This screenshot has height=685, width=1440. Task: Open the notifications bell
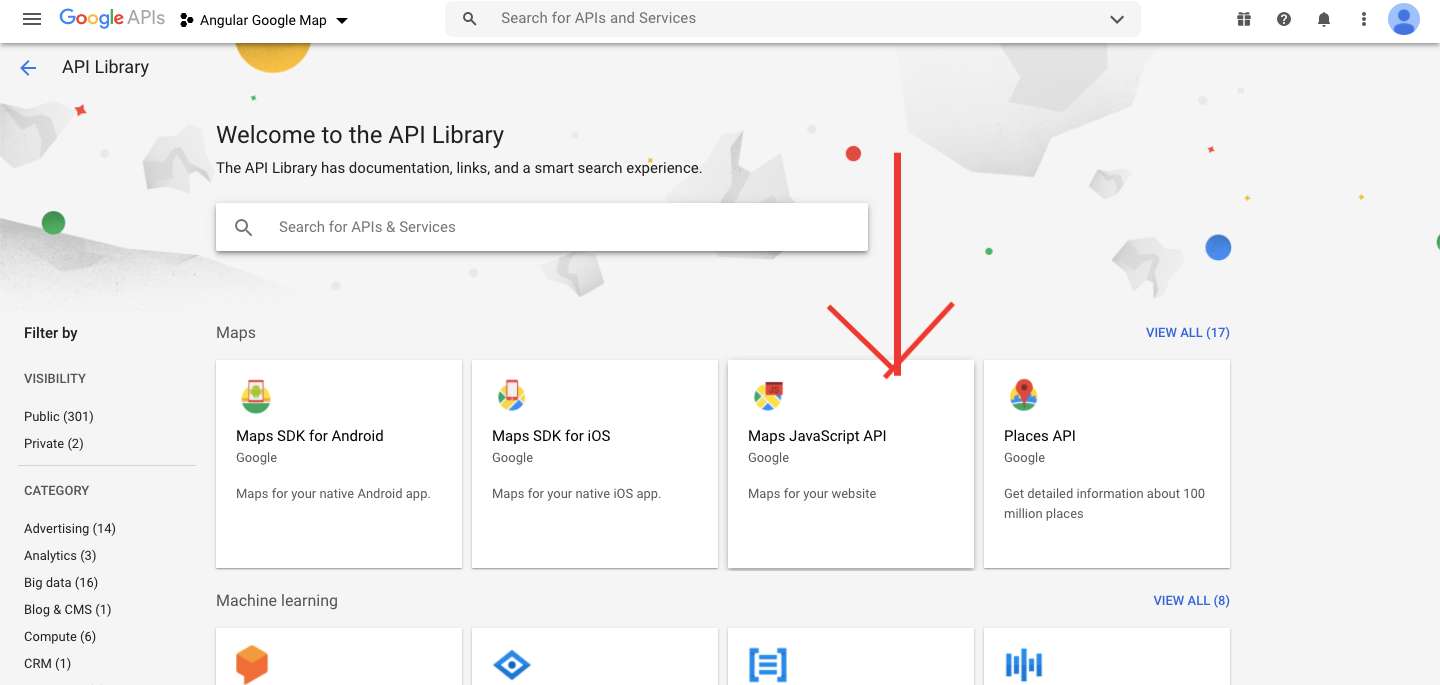tap(1324, 19)
